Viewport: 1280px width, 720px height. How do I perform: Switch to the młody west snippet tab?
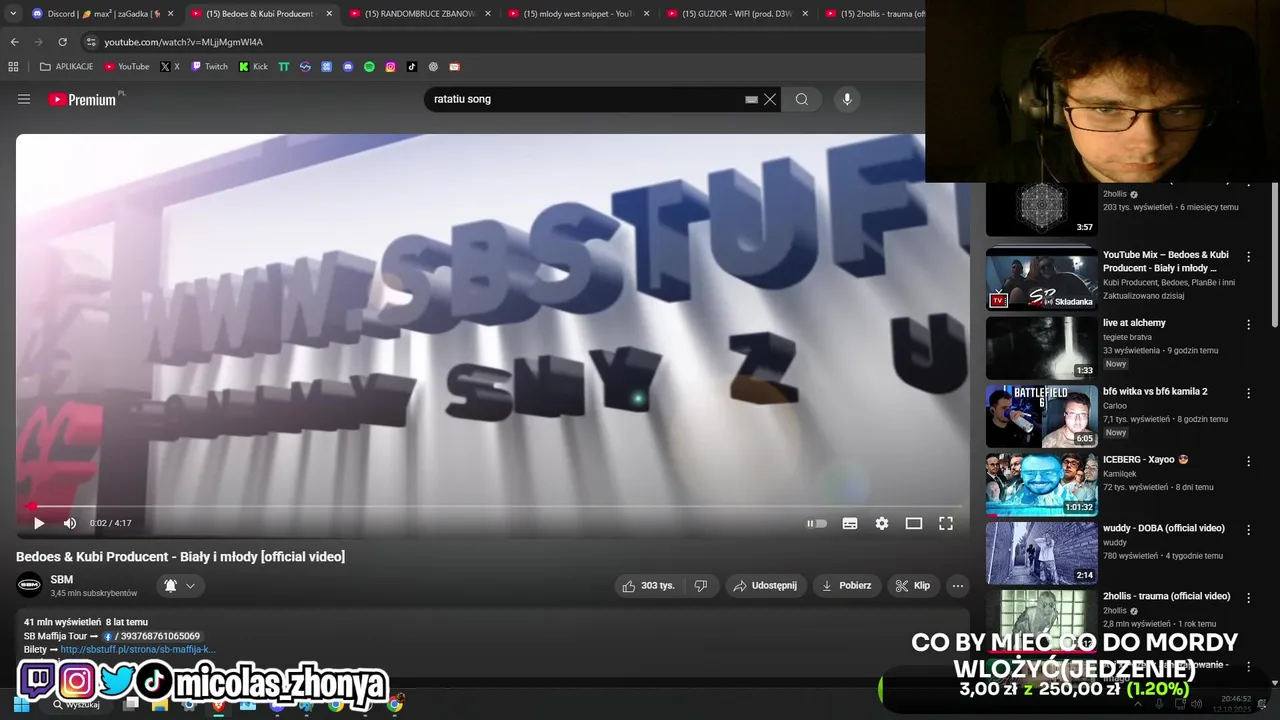pyautogui.click(x=577, y=14)
